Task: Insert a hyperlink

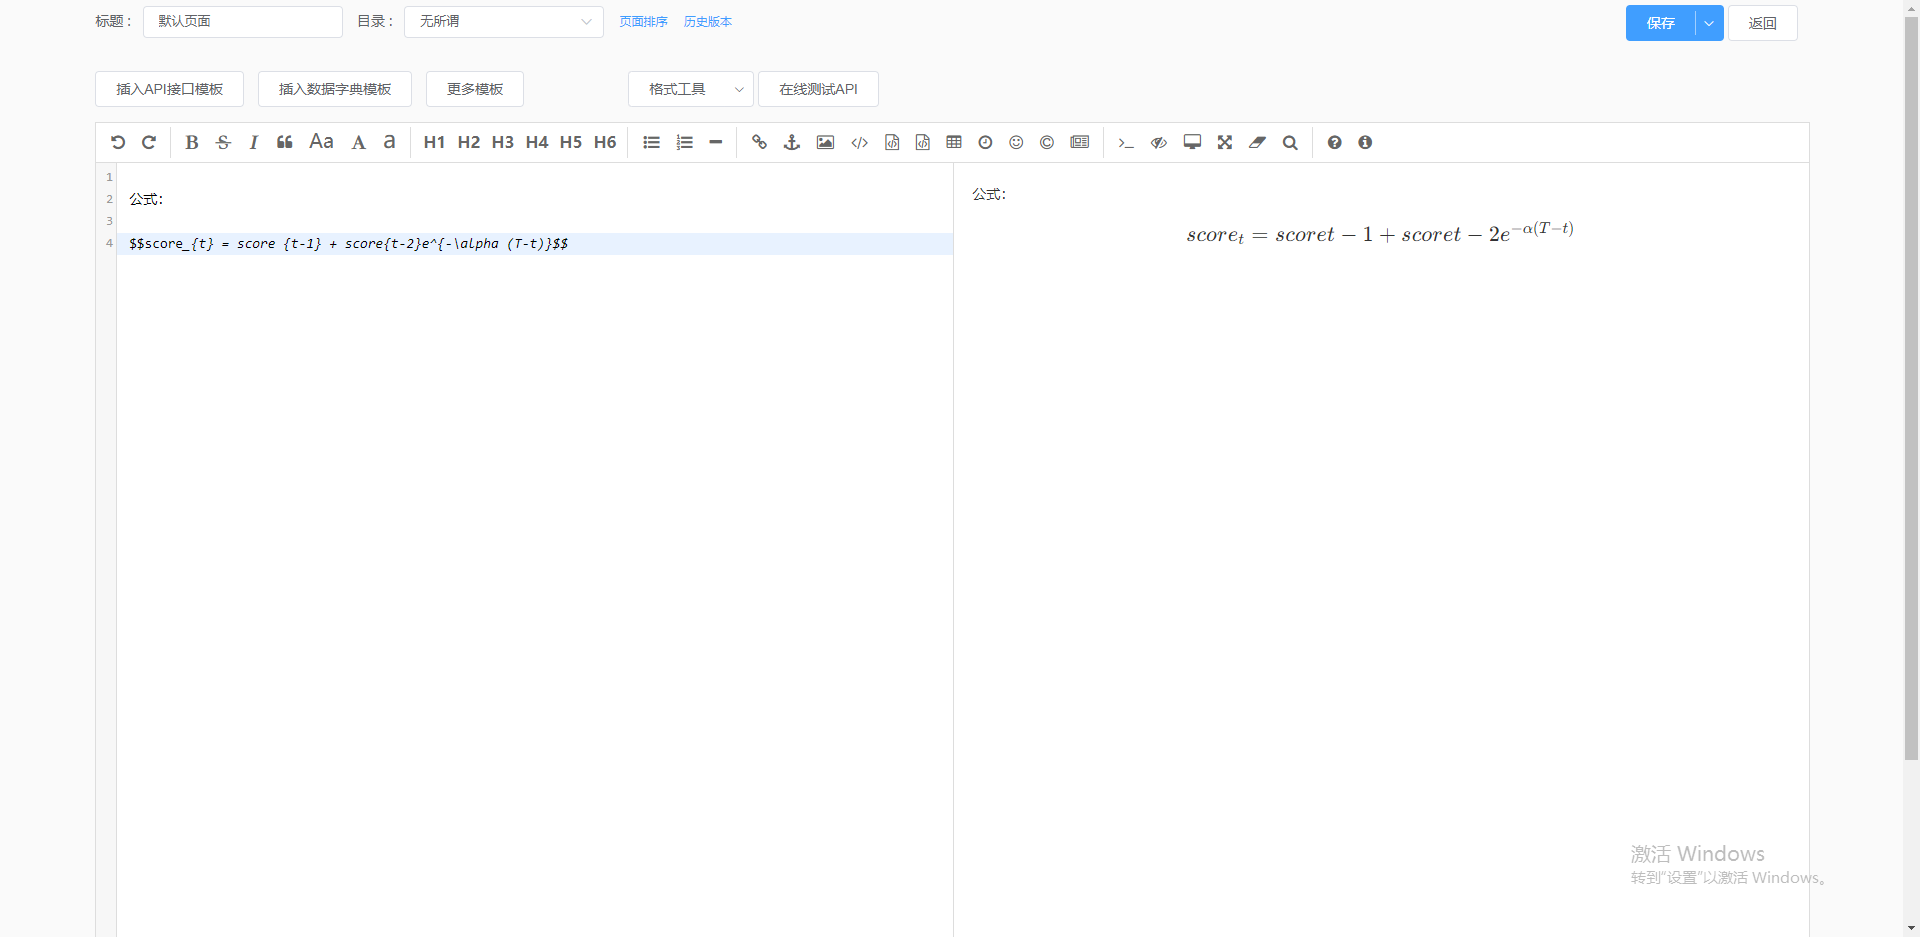Action: coord(759,142)
